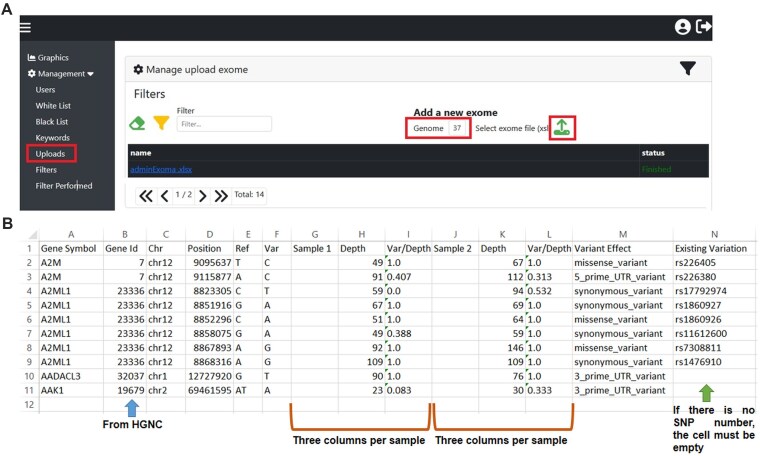
Task: Click the yellow funnel apply-filter icon
Action: [x=160, y=124]
